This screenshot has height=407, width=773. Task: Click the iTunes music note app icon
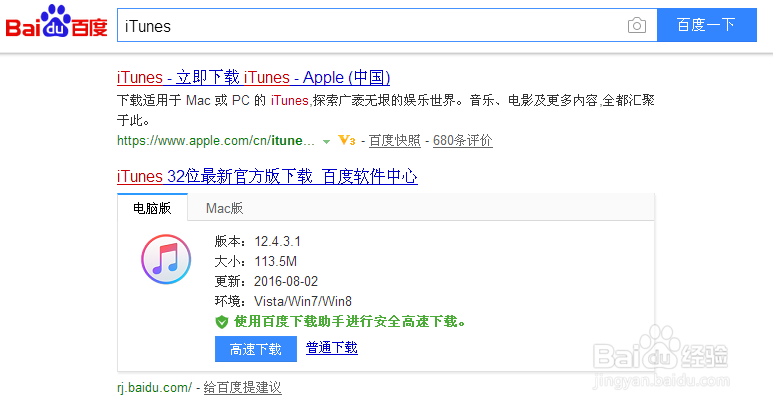point(166,259)
